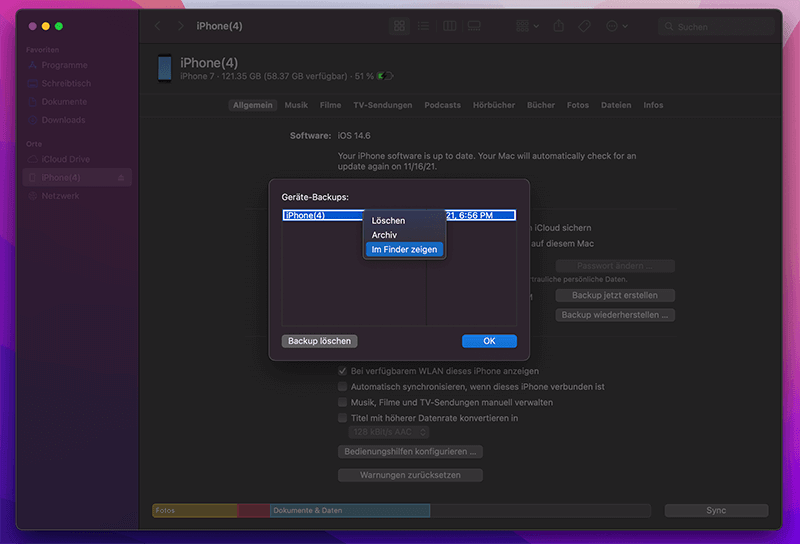
Task: Open Netzwerk in the sidebar
Action: pyautogui.click(x=60, y=196)
